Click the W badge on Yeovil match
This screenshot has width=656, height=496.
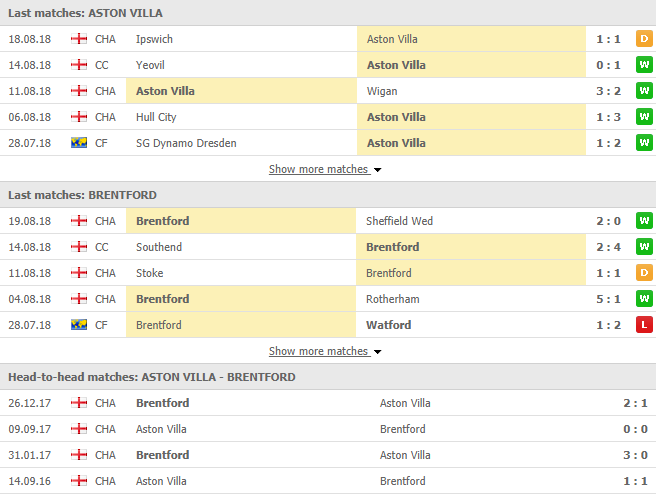tap(644, 65)
